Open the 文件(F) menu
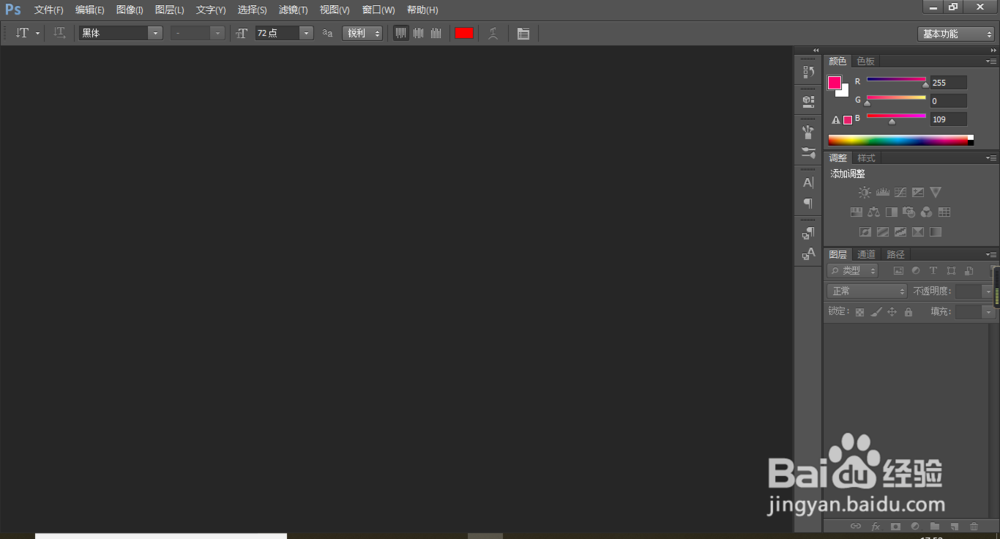The height and width of the screenshot is (539, 1000). click(x=48, y=10)
